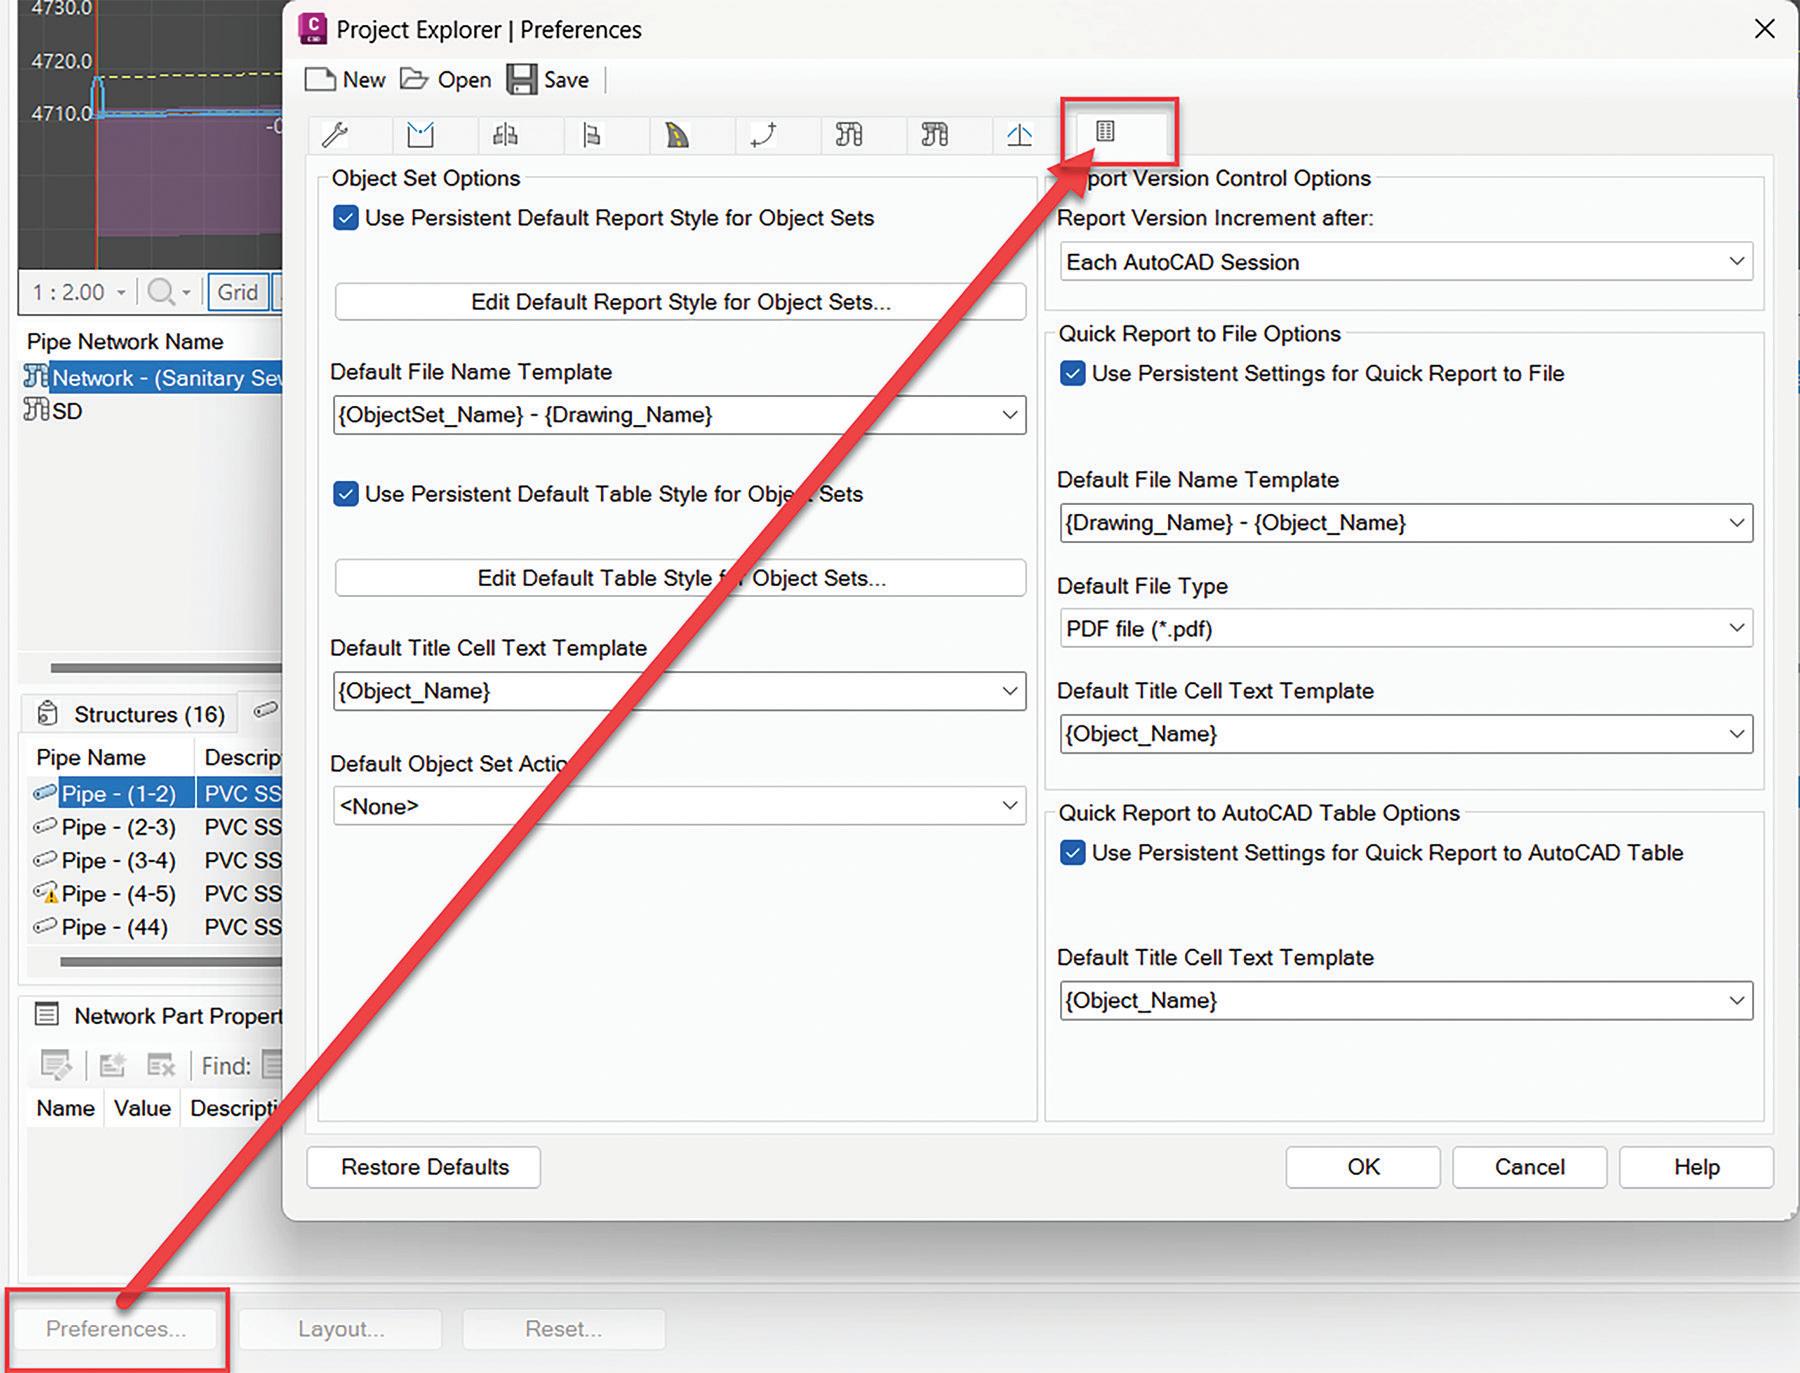This screenshot has width=1800, height=1373.
Task: Click the New document icon in Preferences
Action: [320, 80]
